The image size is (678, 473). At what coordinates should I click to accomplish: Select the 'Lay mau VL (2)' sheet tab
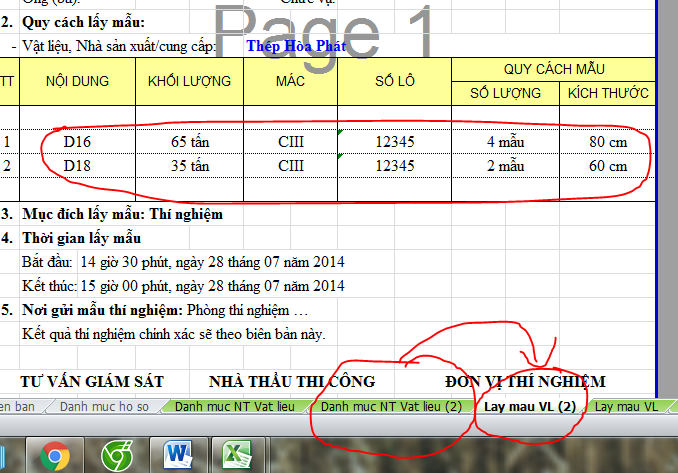tap(530, 407)
